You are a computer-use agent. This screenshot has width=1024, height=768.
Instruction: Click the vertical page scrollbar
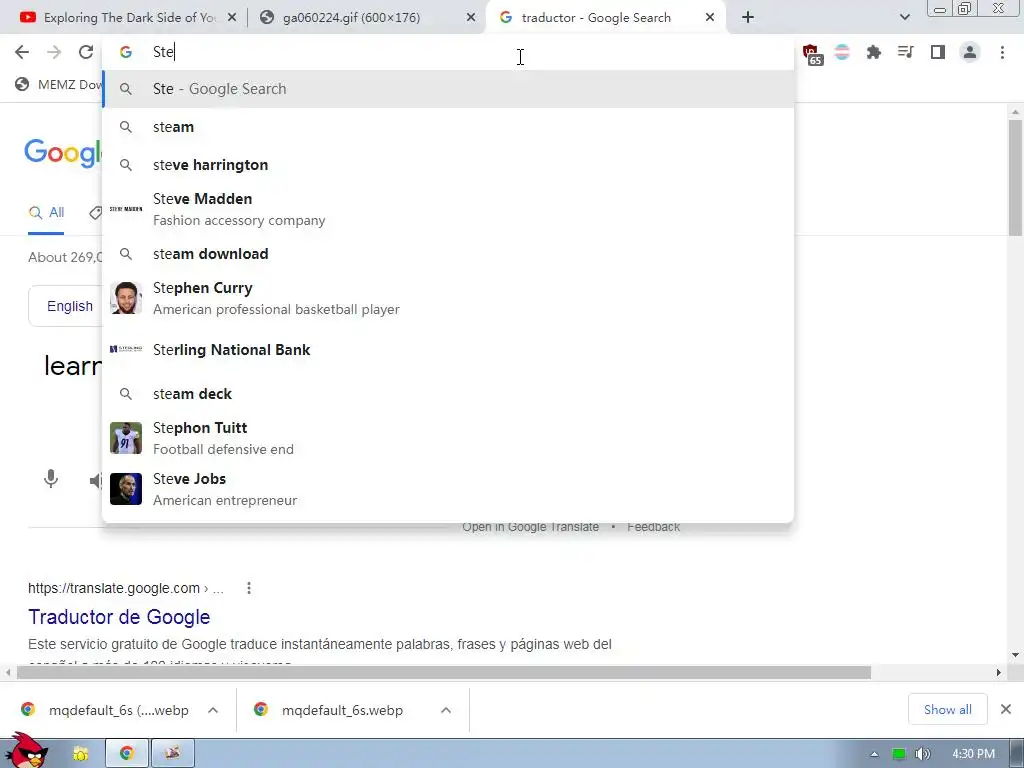(x=1015, y=176)
